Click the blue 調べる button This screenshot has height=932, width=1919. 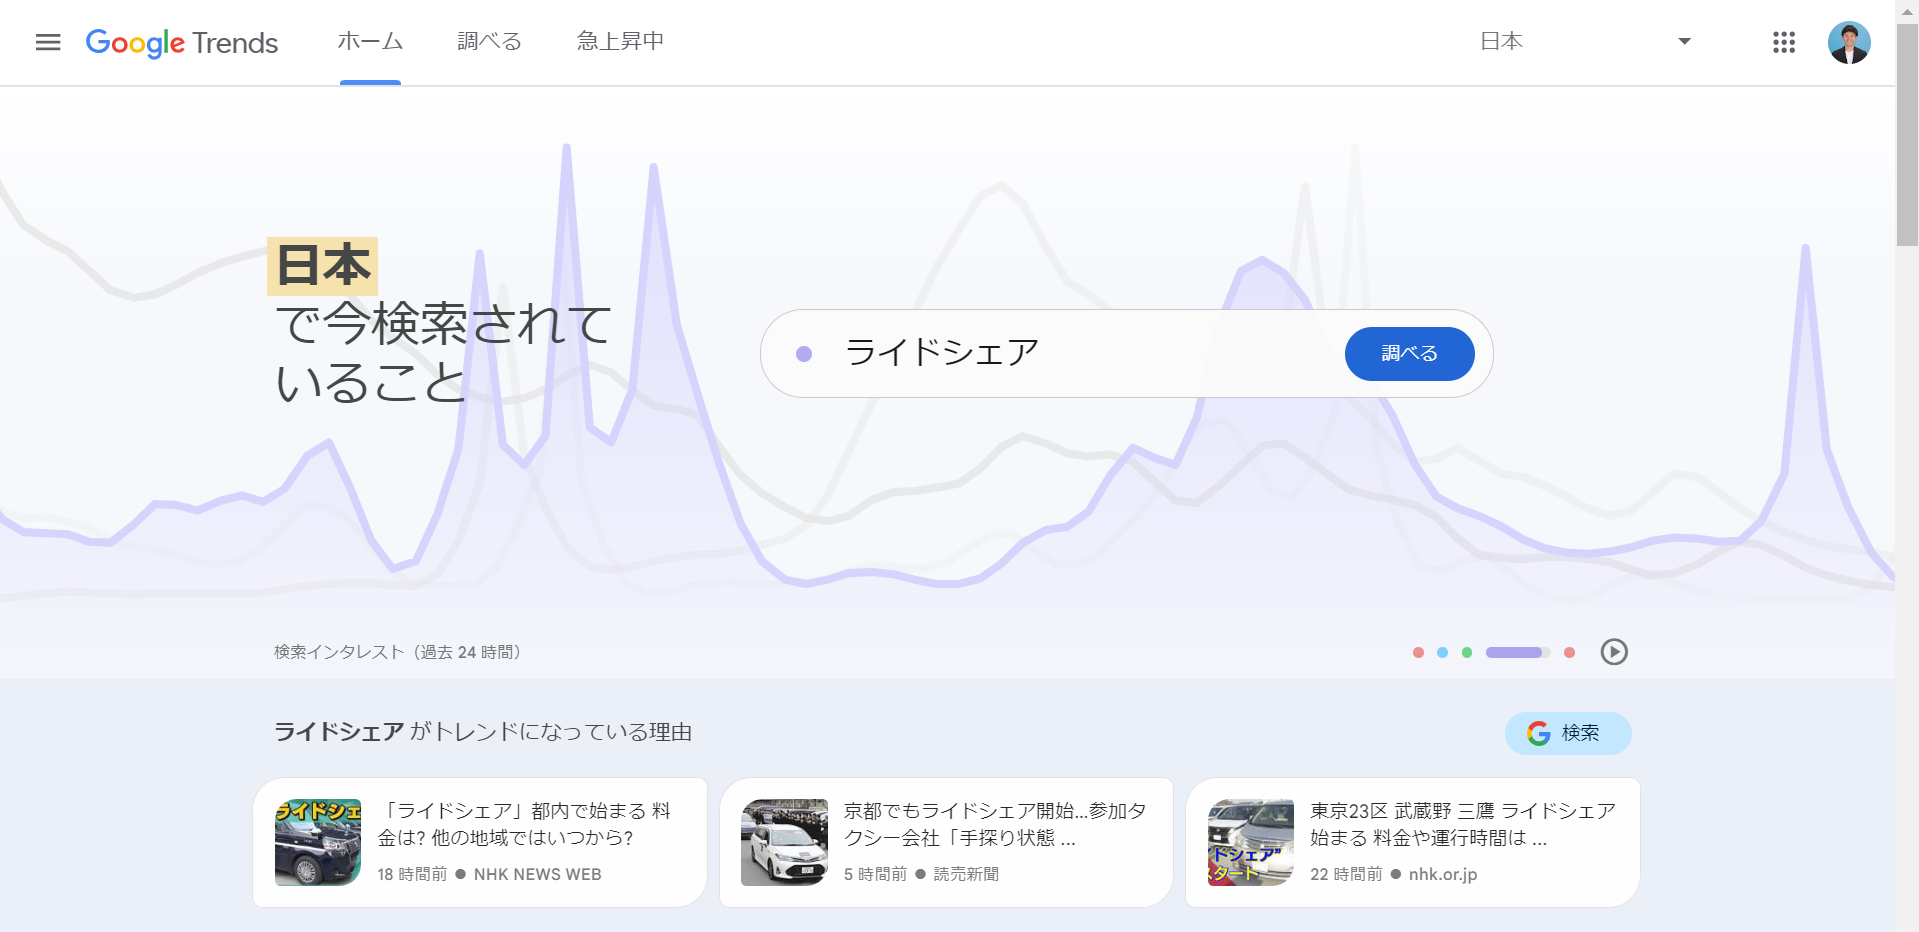coord(1409,353)
